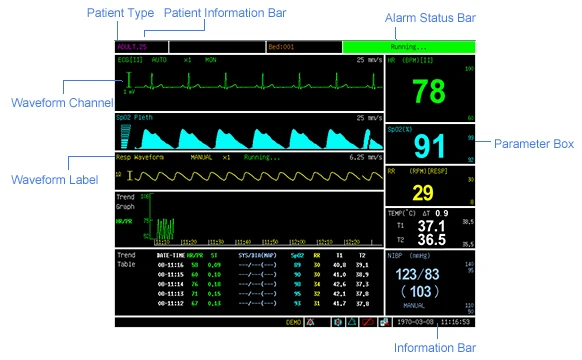Click the network disconnected icon
The width and height of the screenshot is (582, 360).
[385, 322]
